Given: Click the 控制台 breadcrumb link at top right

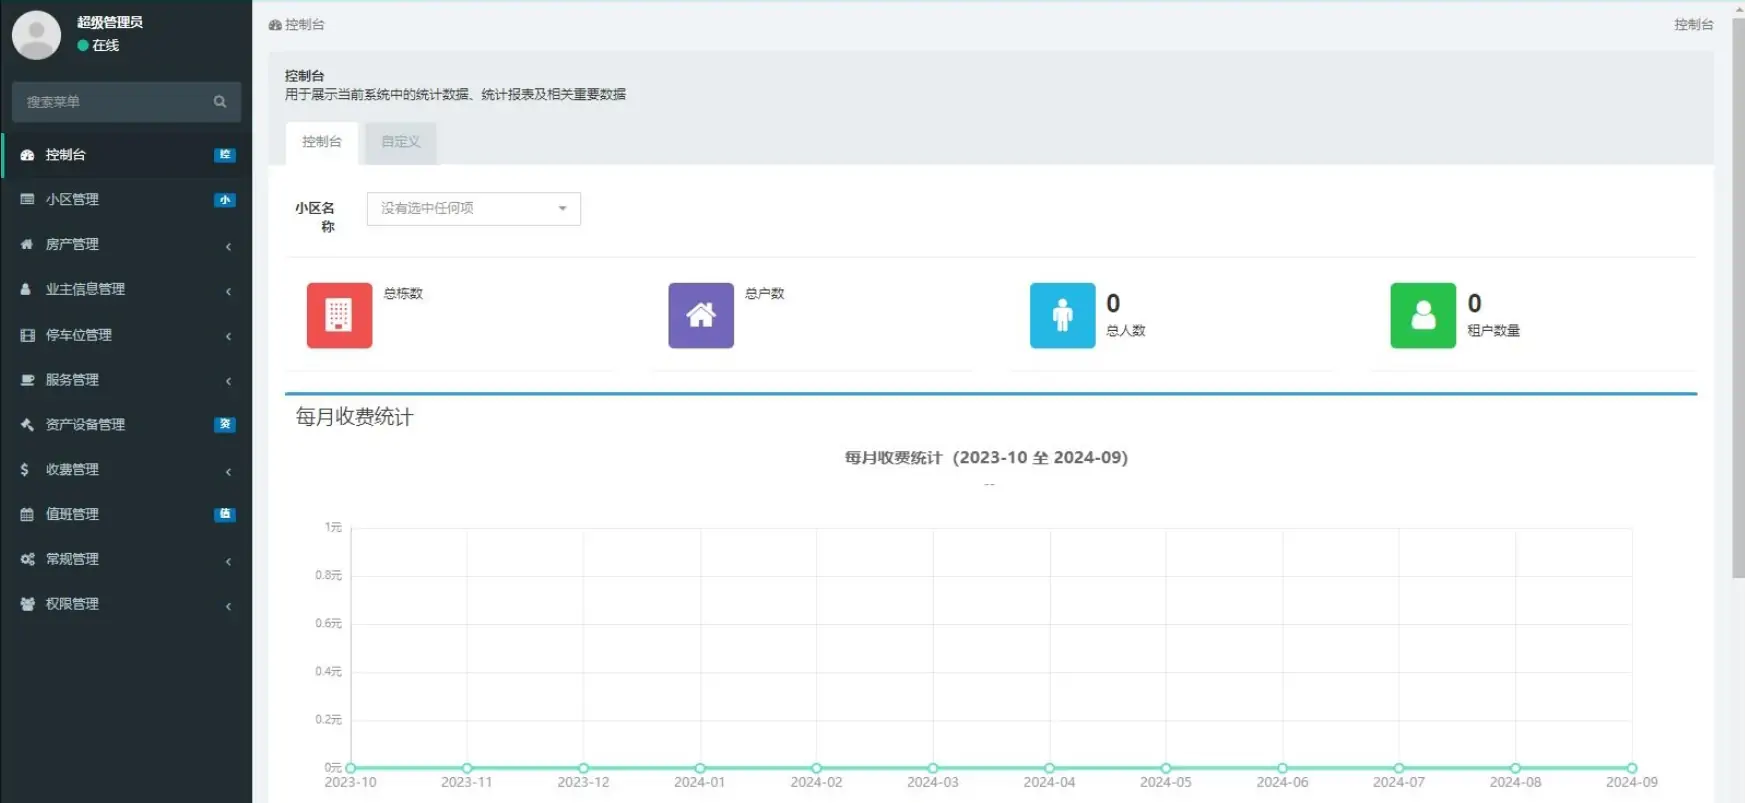Looking at the screenshot, I should (x=1693, y=24).
